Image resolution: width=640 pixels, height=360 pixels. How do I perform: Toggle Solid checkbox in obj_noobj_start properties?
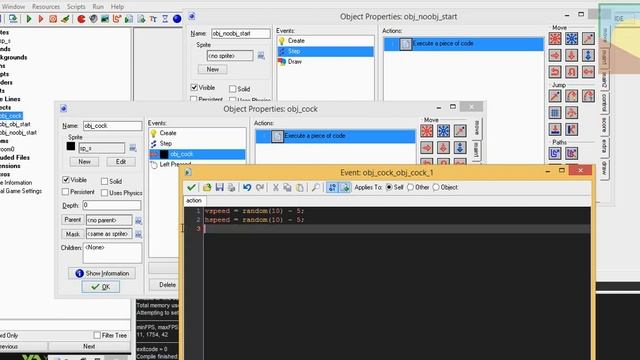233,89
